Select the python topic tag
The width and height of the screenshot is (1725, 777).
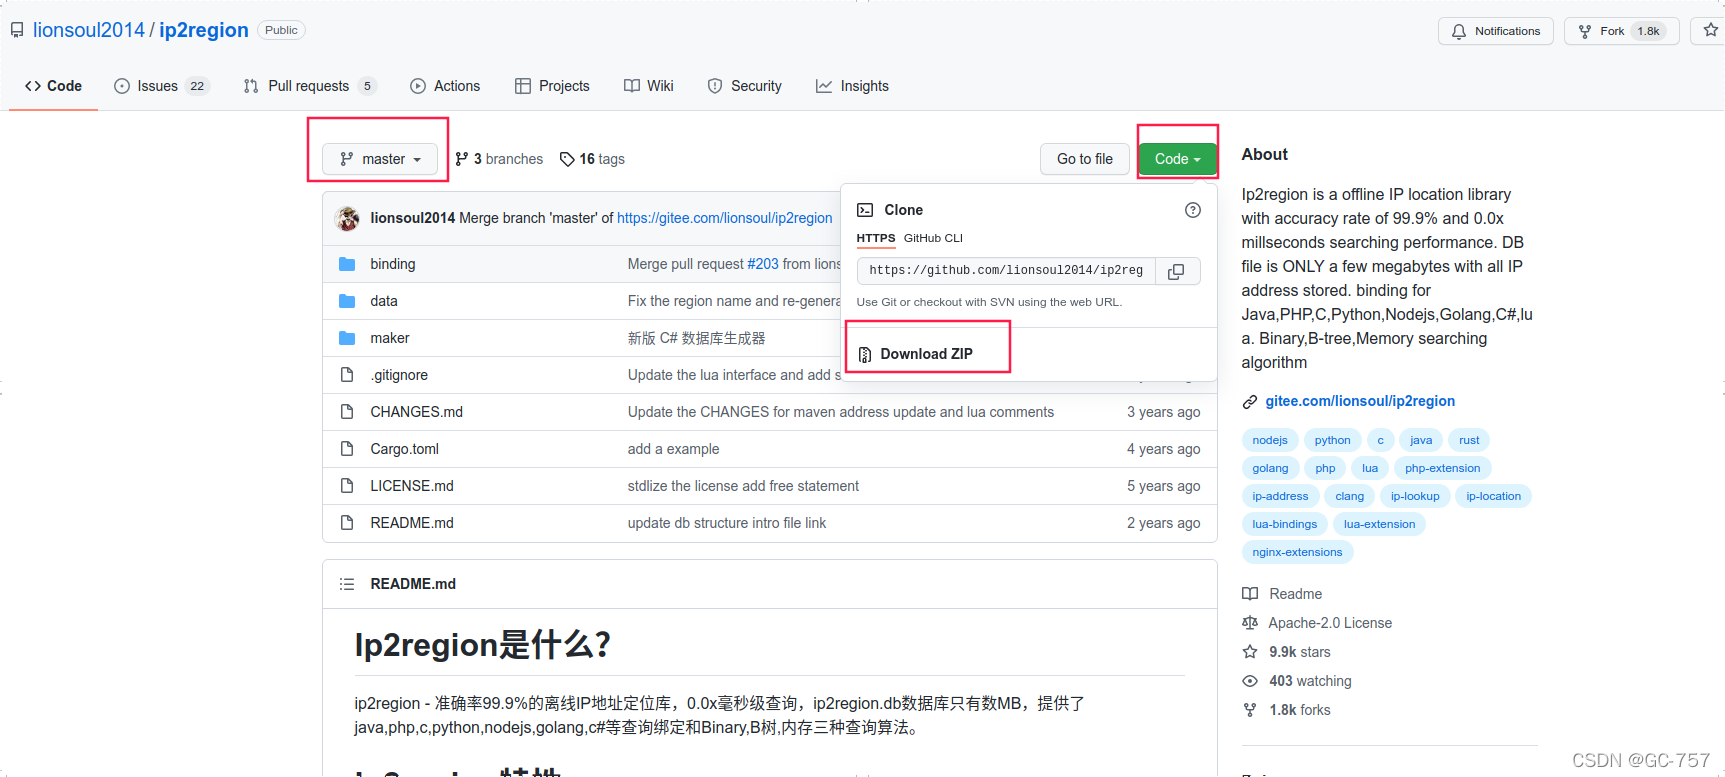1332,440
